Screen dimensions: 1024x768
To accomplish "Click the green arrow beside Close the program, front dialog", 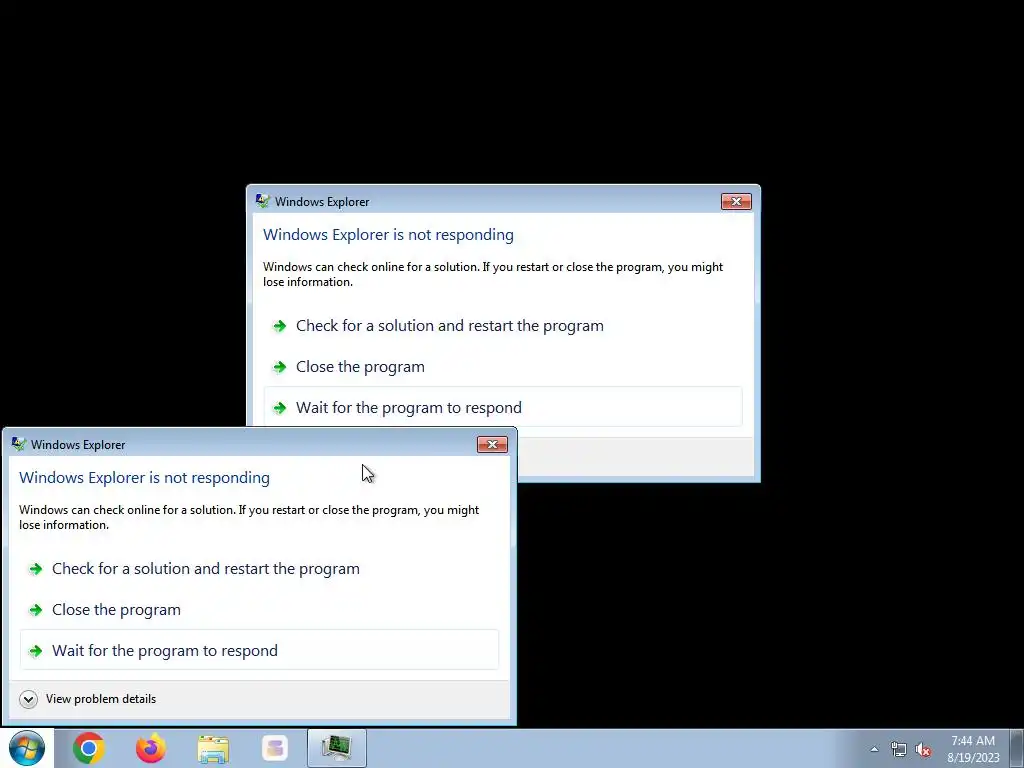I will coord(35,610).
